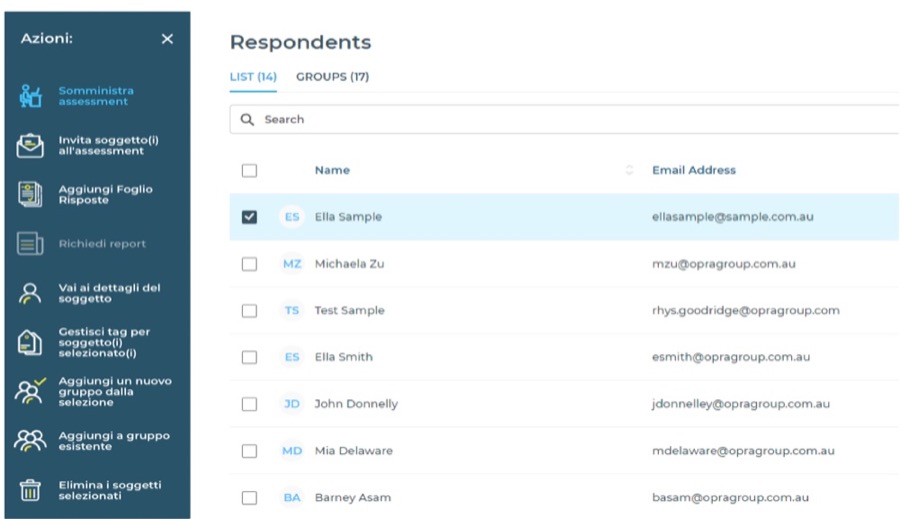Click the ES avatar for Ella Smith
The image size is (900, 519).
coord(292,357)
